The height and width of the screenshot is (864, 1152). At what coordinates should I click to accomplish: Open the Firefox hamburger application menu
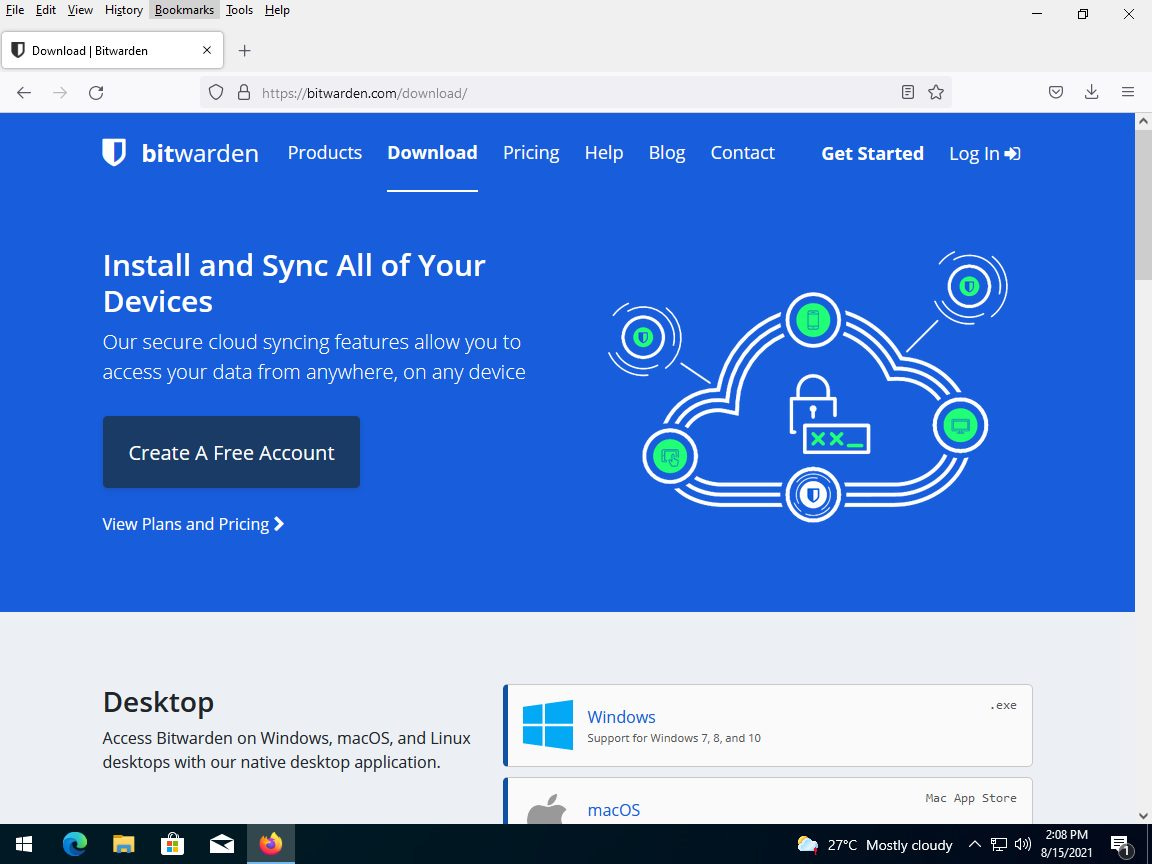point(1128,92)
